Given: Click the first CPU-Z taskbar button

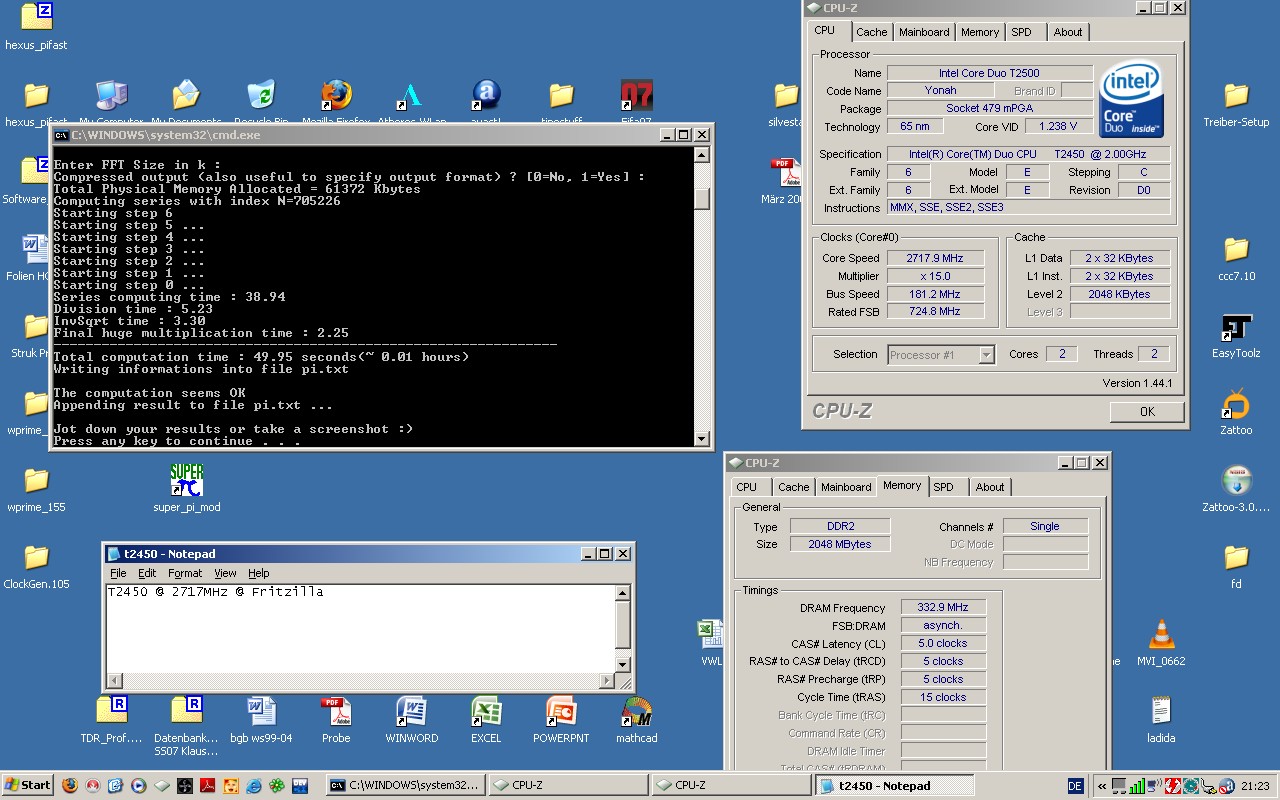Looking at the screenshot, I should (x=568, y=786).
